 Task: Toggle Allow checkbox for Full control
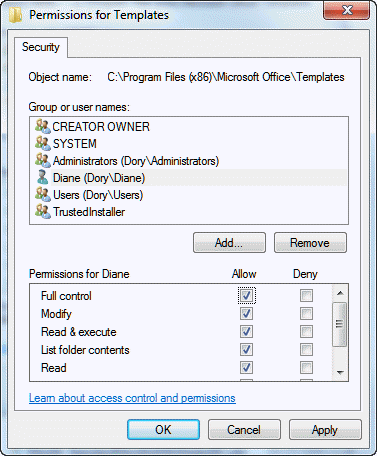pos(246,295)
